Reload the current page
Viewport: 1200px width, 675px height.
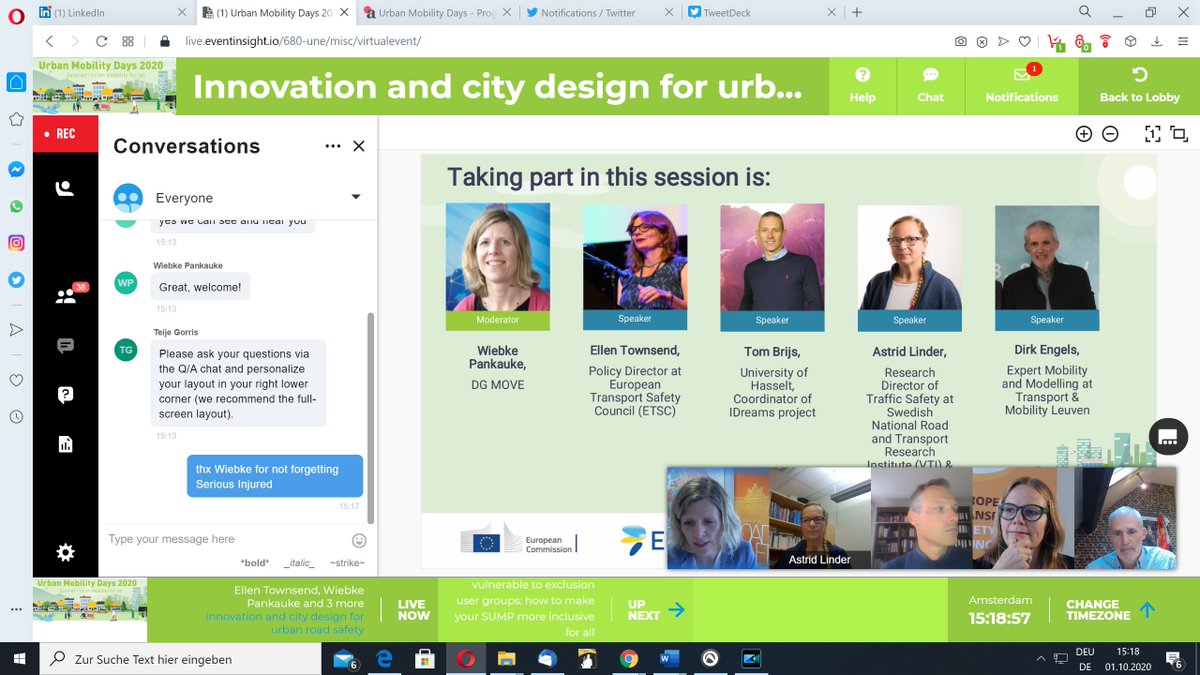coord(101,42)
